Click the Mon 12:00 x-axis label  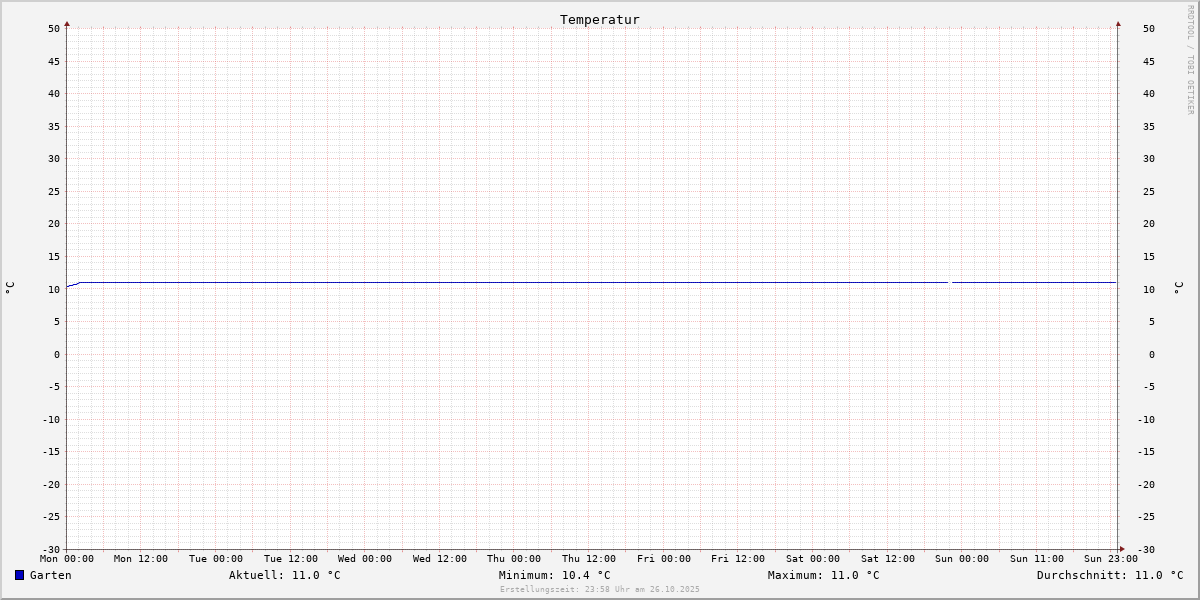(x=141, y=559)
